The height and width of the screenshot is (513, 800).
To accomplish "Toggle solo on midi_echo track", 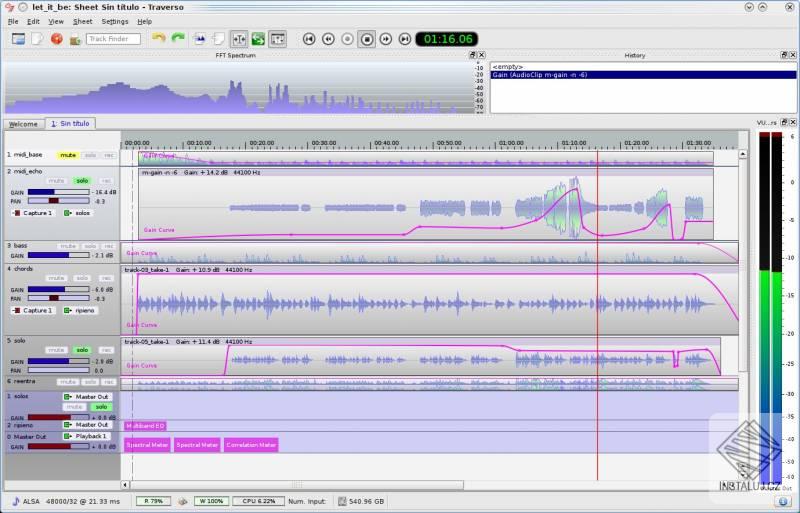I will click(82, 181).
